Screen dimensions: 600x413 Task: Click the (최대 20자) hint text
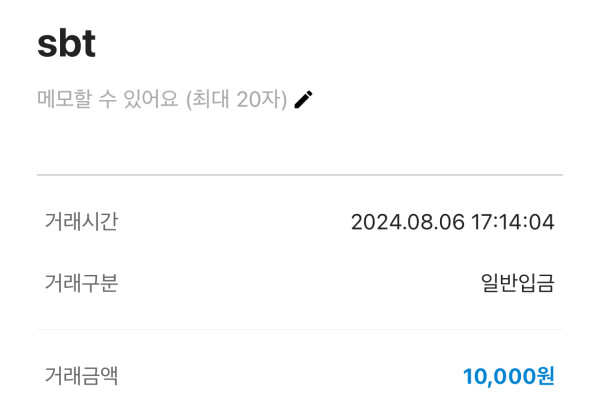click(237, 100)
